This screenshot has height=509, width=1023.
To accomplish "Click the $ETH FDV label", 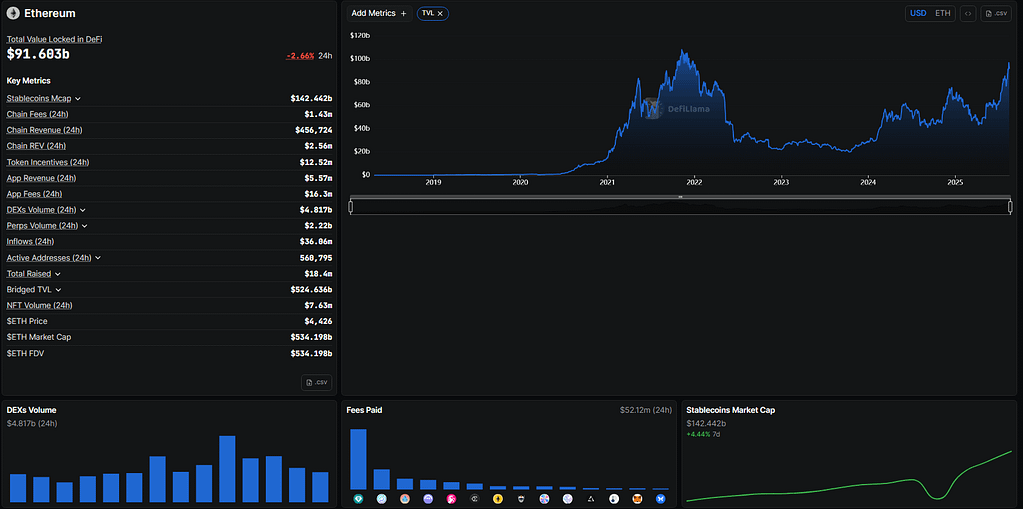I will click(25, 353).
